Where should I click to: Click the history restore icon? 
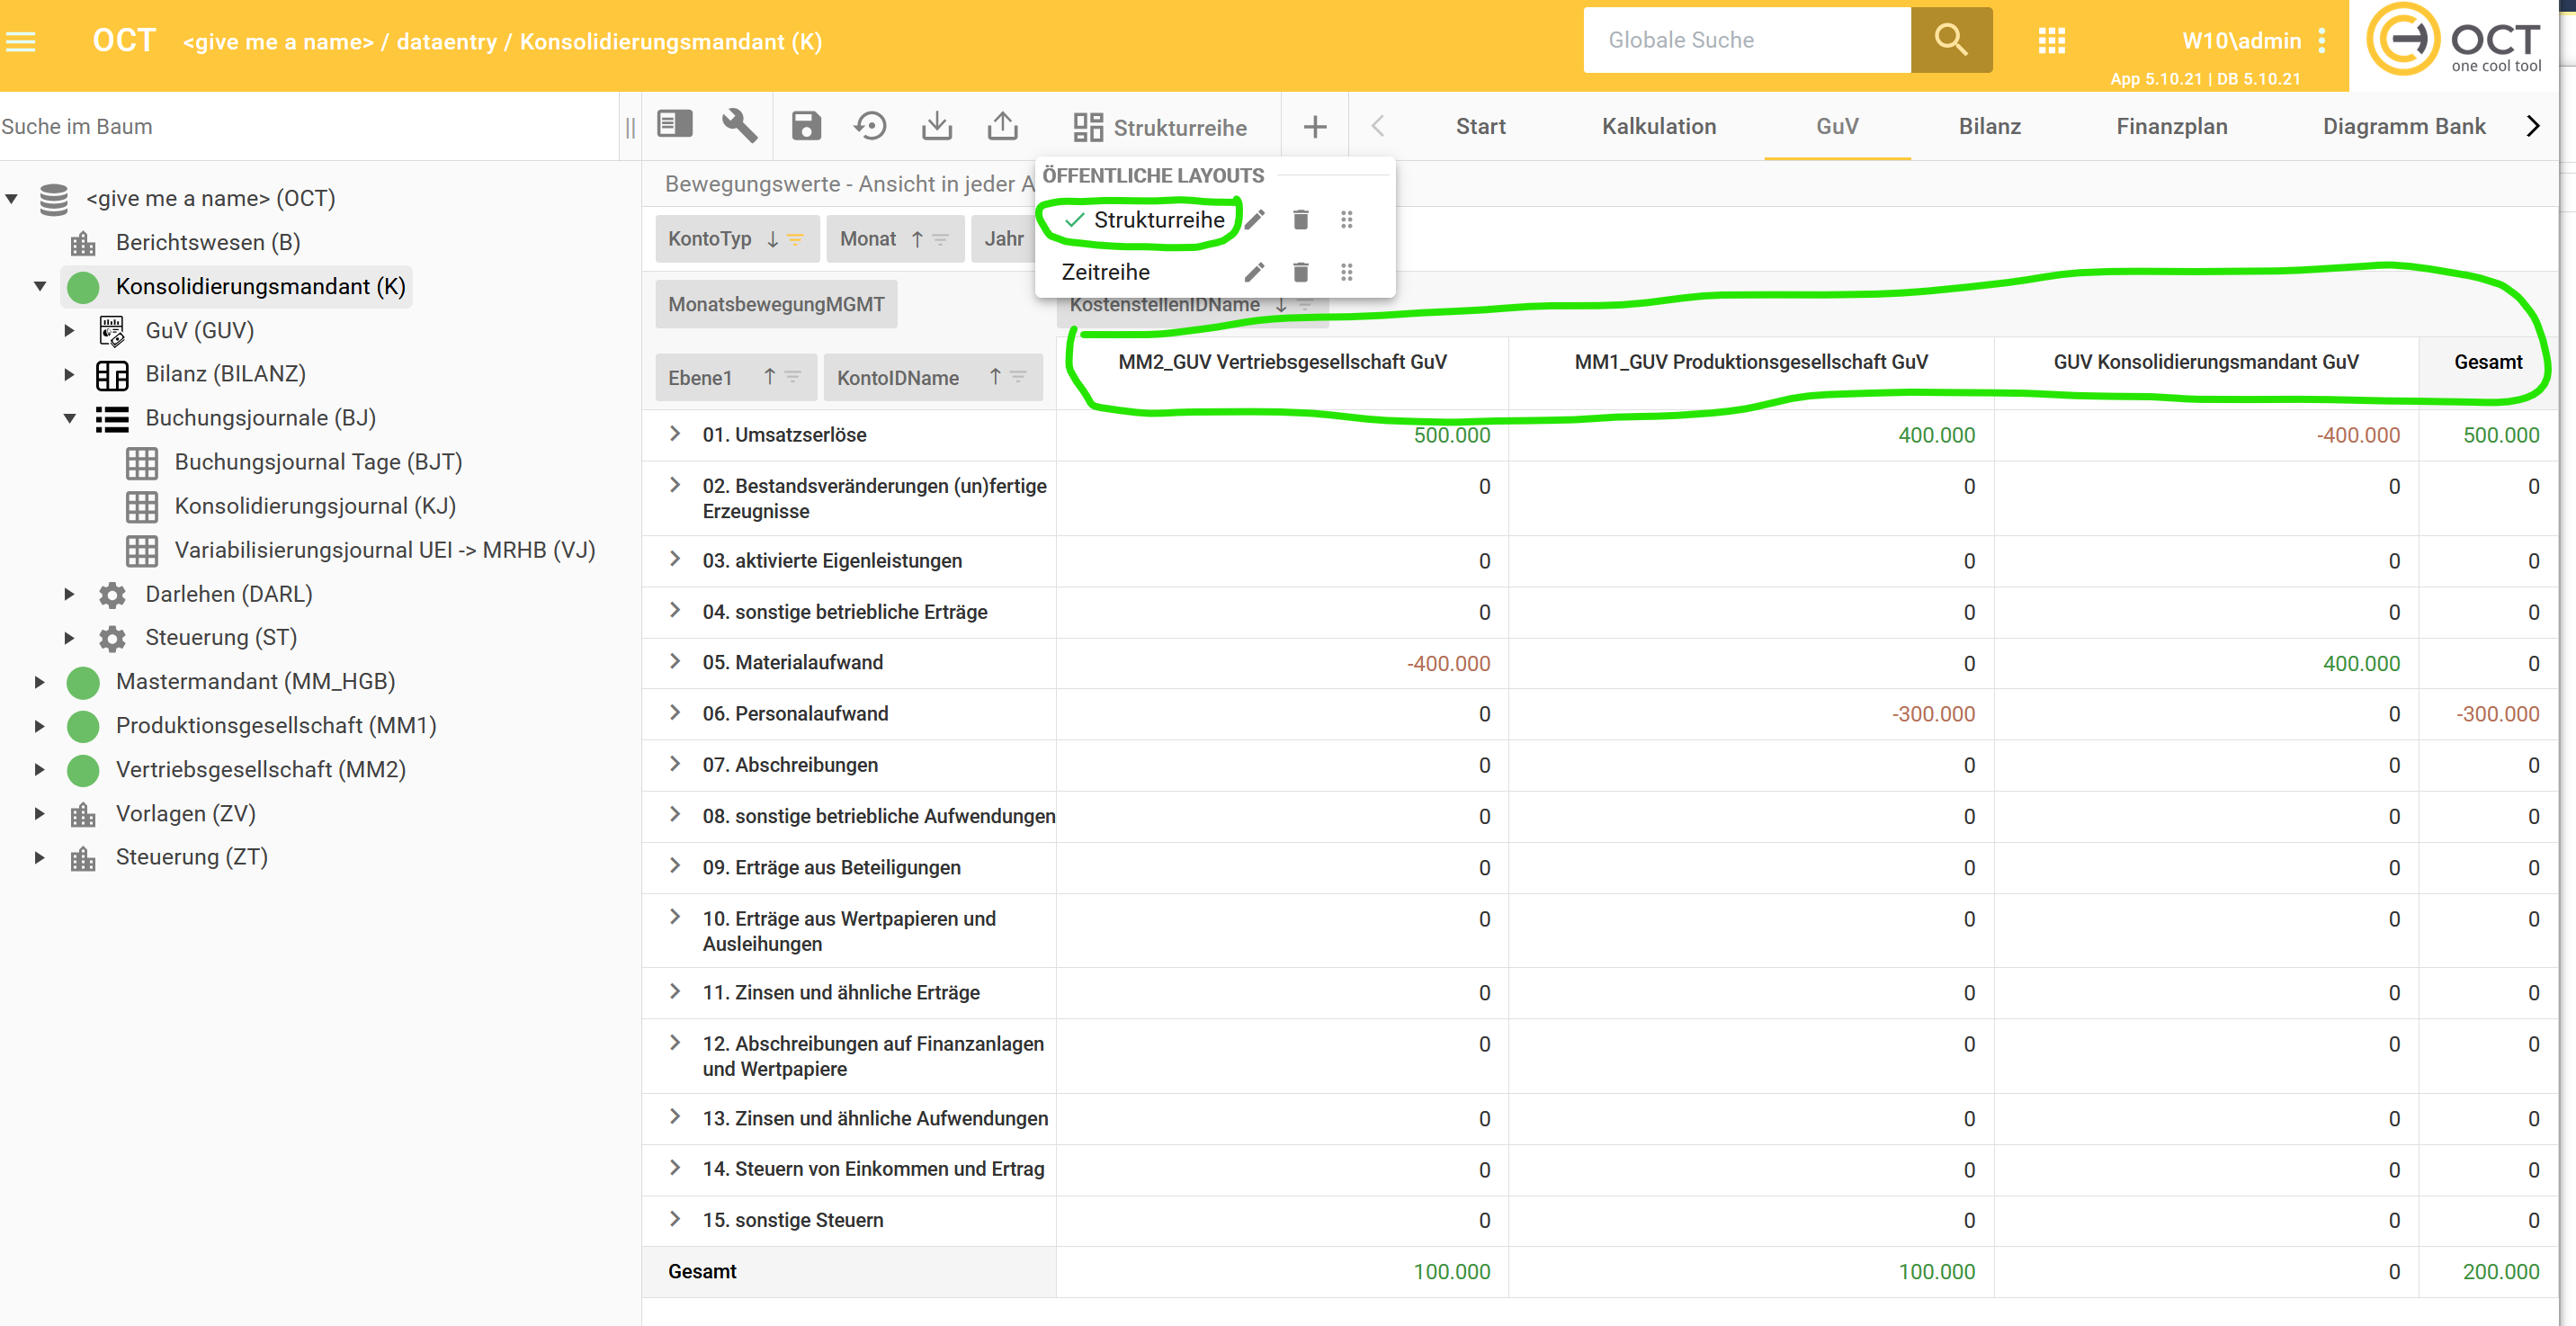click(x=870, y=127)
